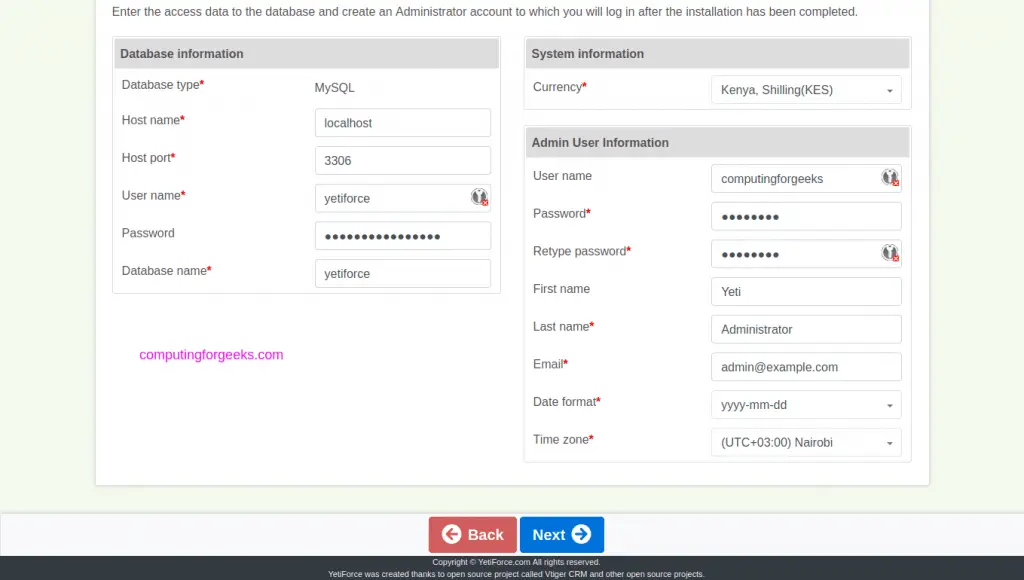Image resolution: width=1024 pixels, height=580 pixels.
Task: Open the Currency dropdown
Action: pos(806,90)
